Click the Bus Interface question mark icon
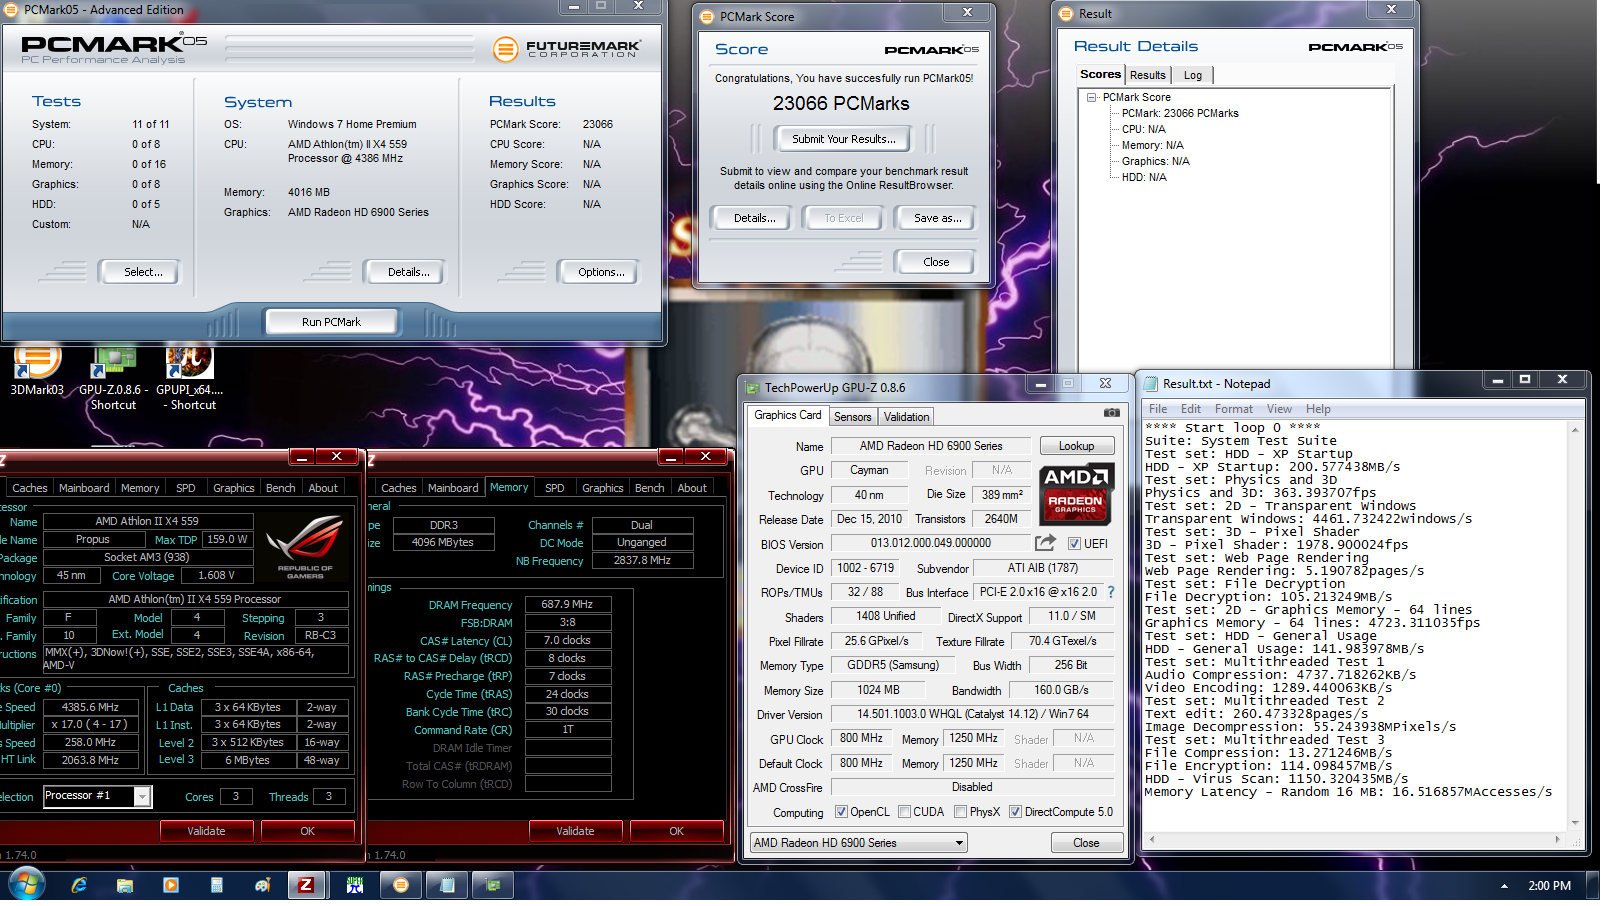 pos(1110,592)
